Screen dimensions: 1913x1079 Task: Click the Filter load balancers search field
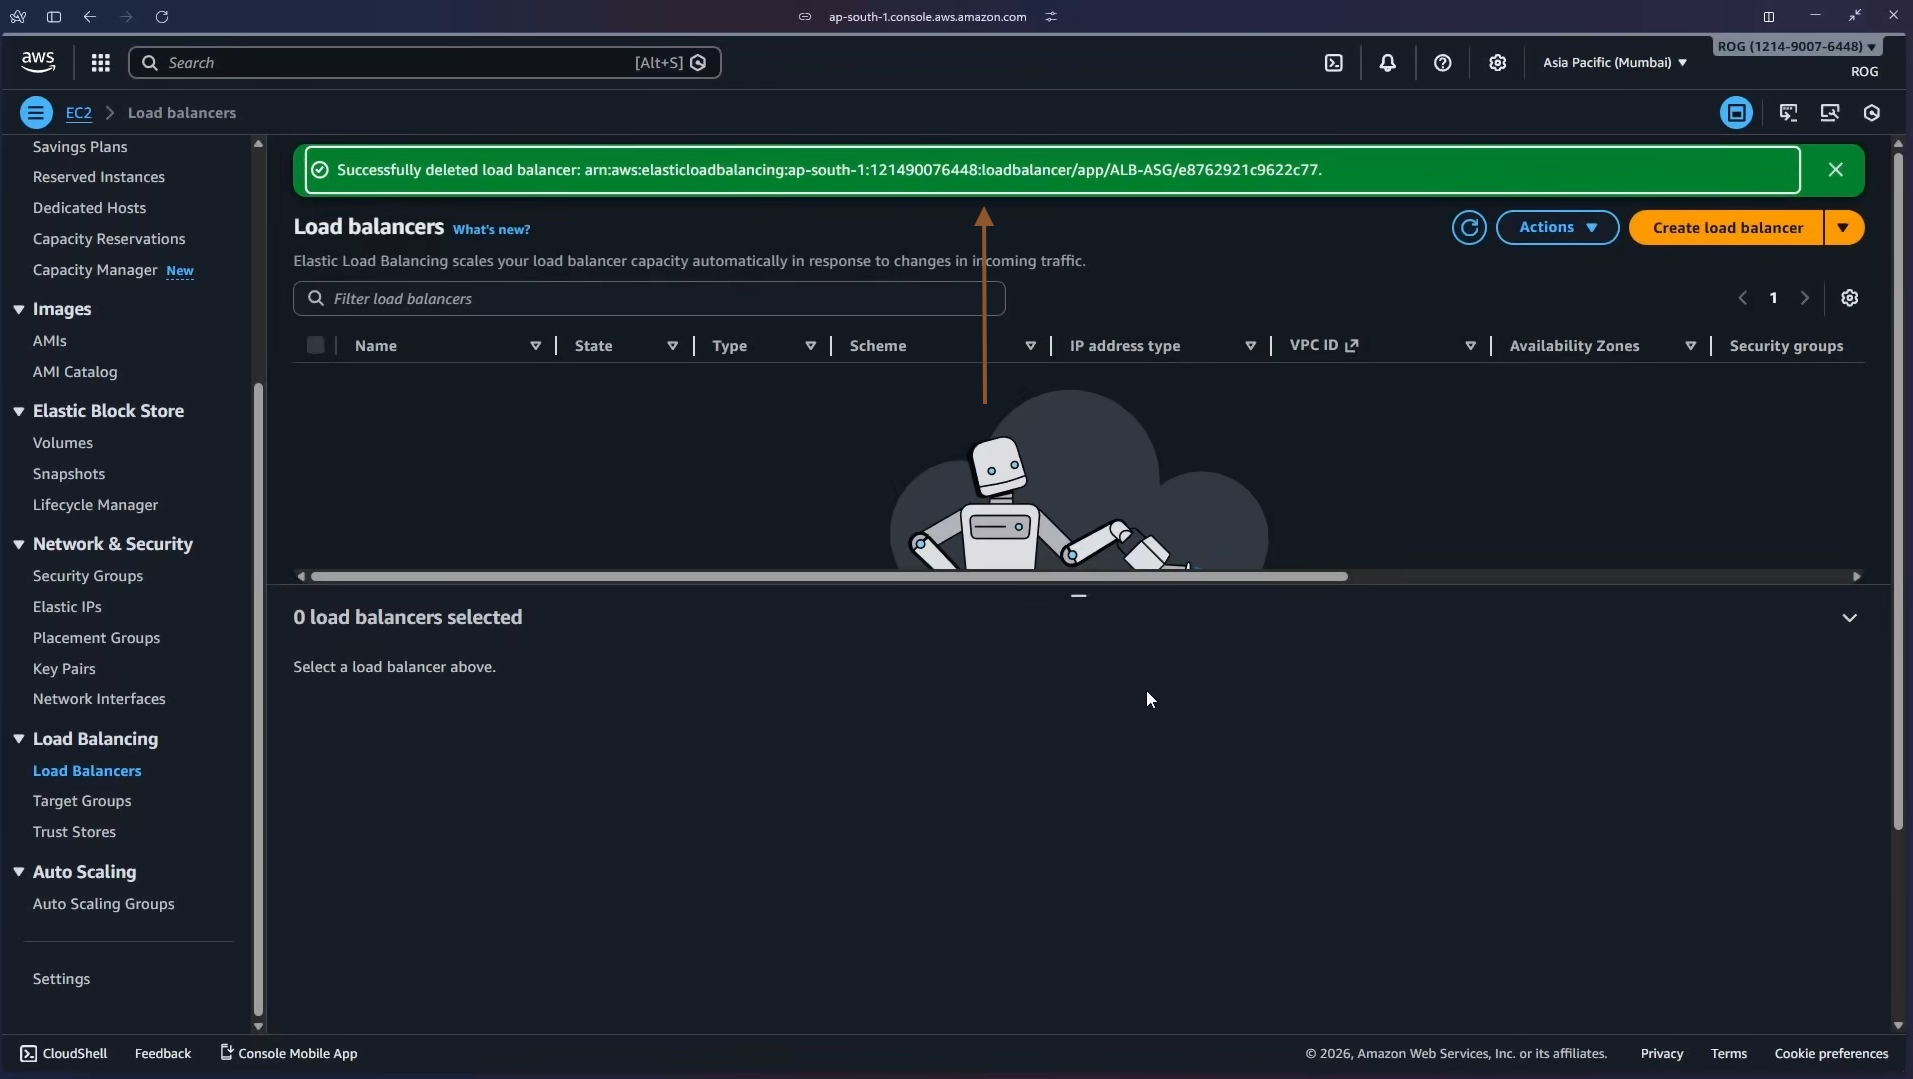[647, 298]
